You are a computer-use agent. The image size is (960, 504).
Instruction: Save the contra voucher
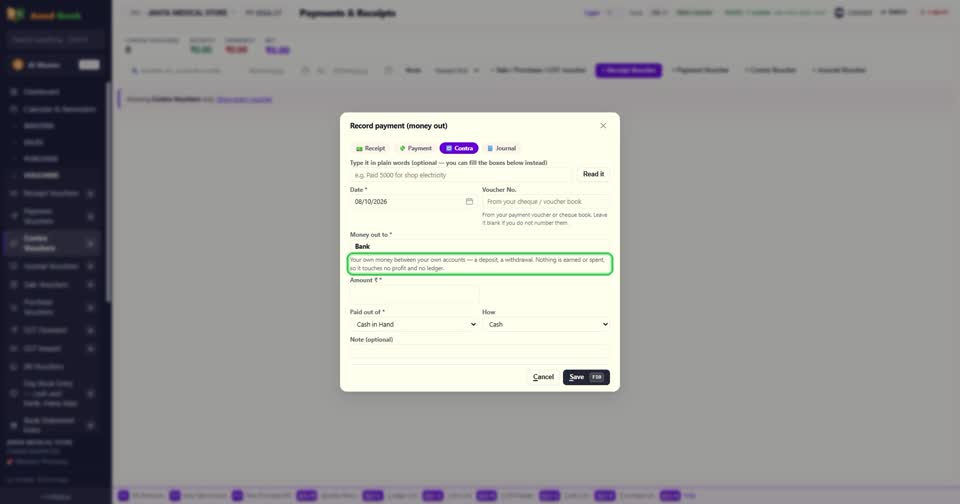point(586,377)
